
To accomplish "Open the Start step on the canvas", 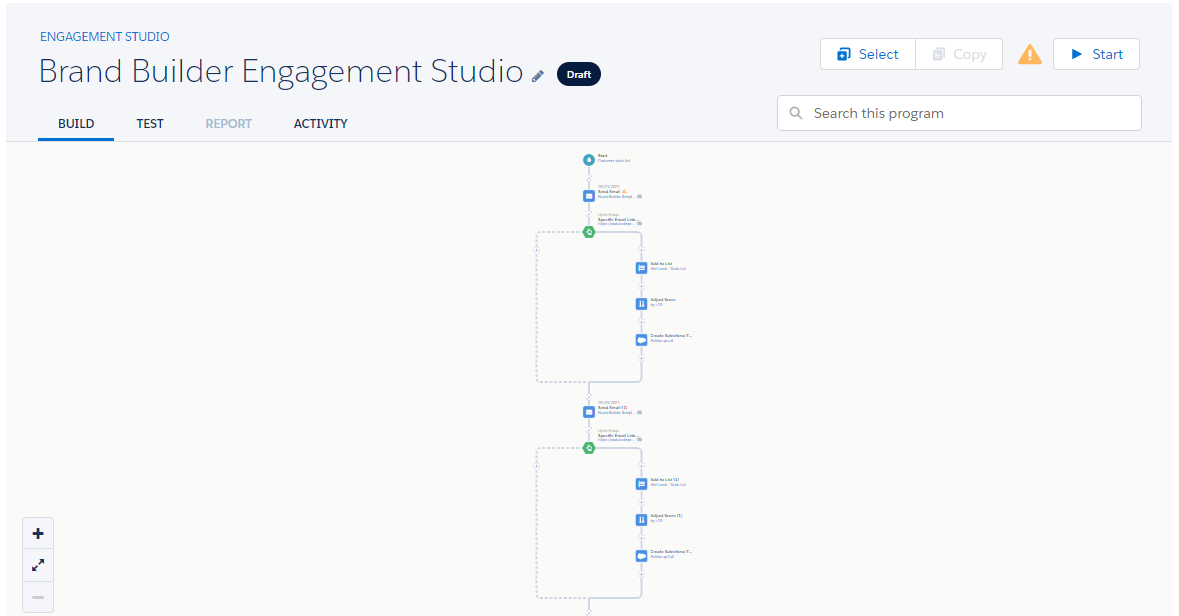I will [x=588, y=158].
